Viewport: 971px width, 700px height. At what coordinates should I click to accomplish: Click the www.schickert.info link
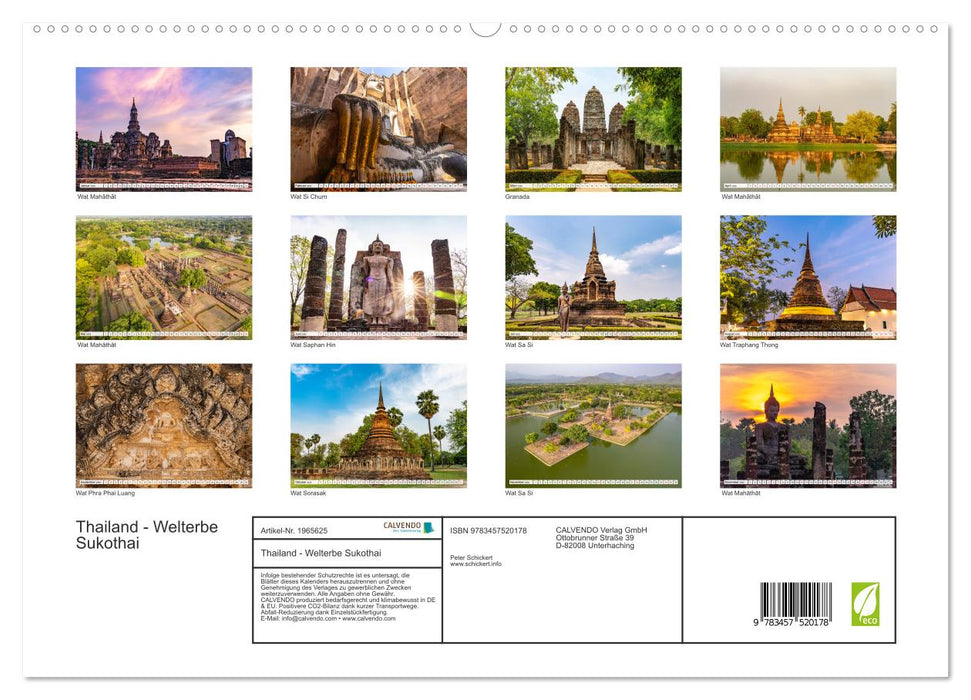click(476, 564)
